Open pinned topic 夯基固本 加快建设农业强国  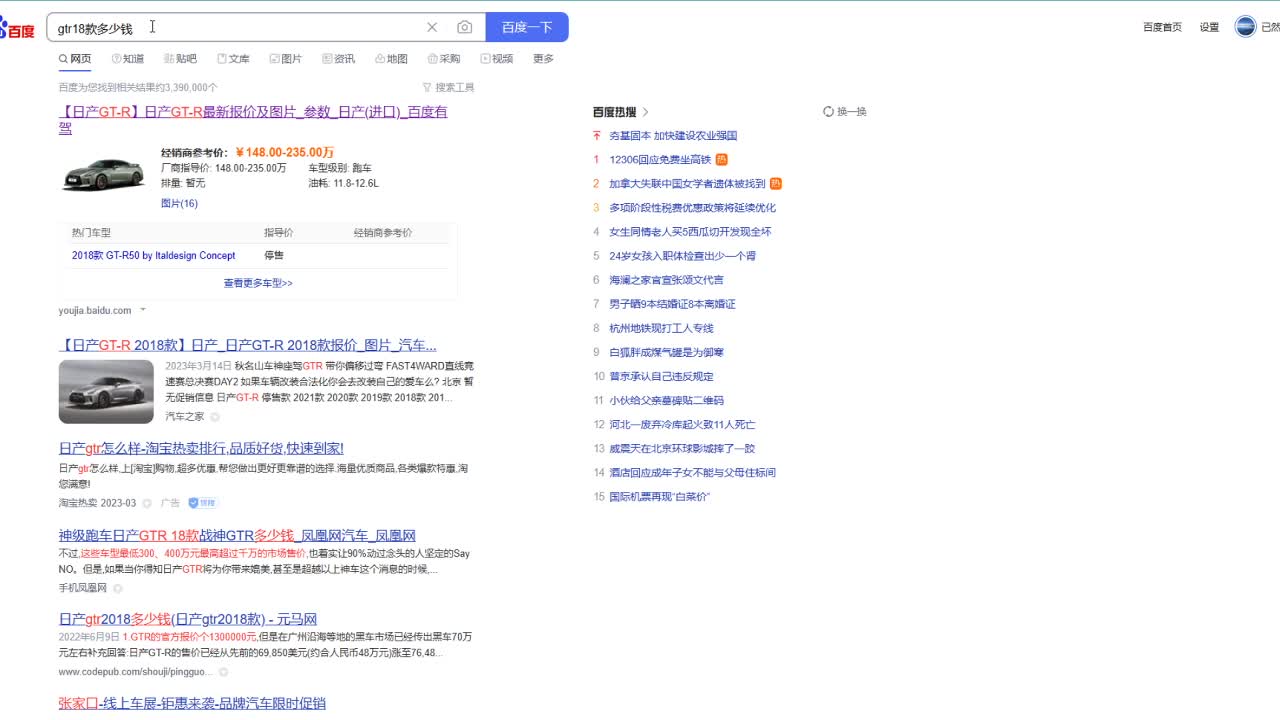tap(673, 135)
